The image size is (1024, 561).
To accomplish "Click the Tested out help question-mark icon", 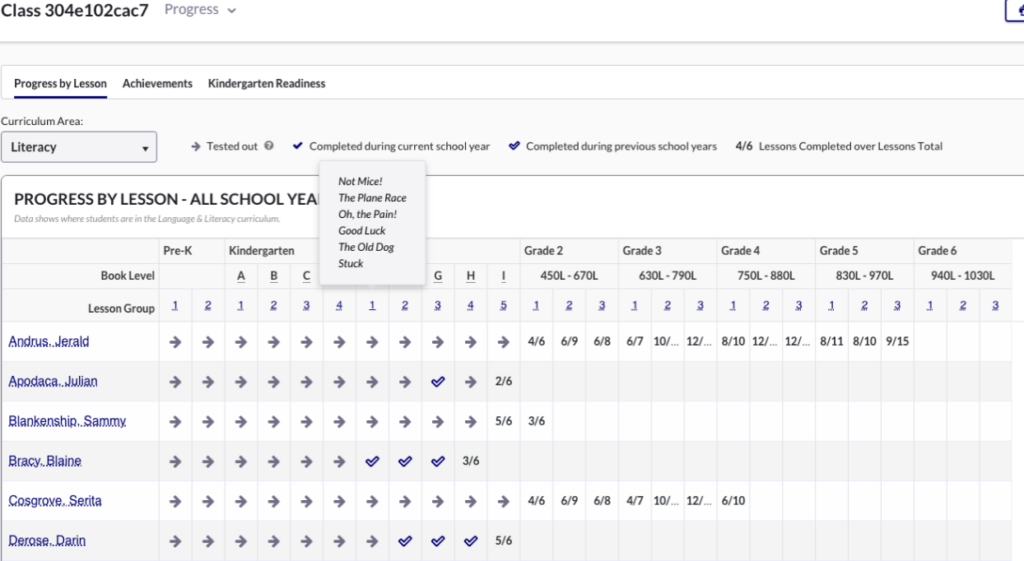I will click(269, 146).
